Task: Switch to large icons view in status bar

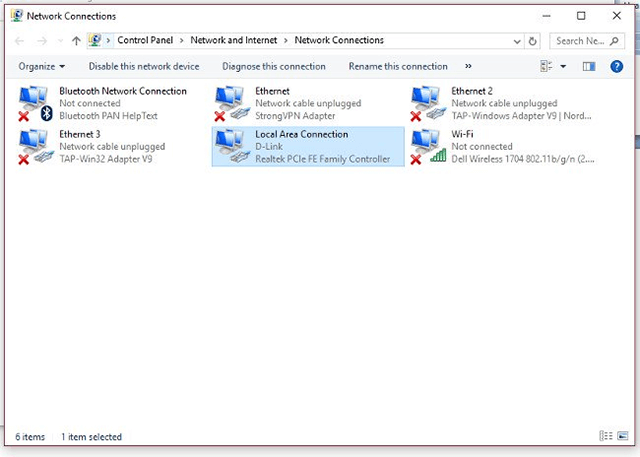Action: 623,435
